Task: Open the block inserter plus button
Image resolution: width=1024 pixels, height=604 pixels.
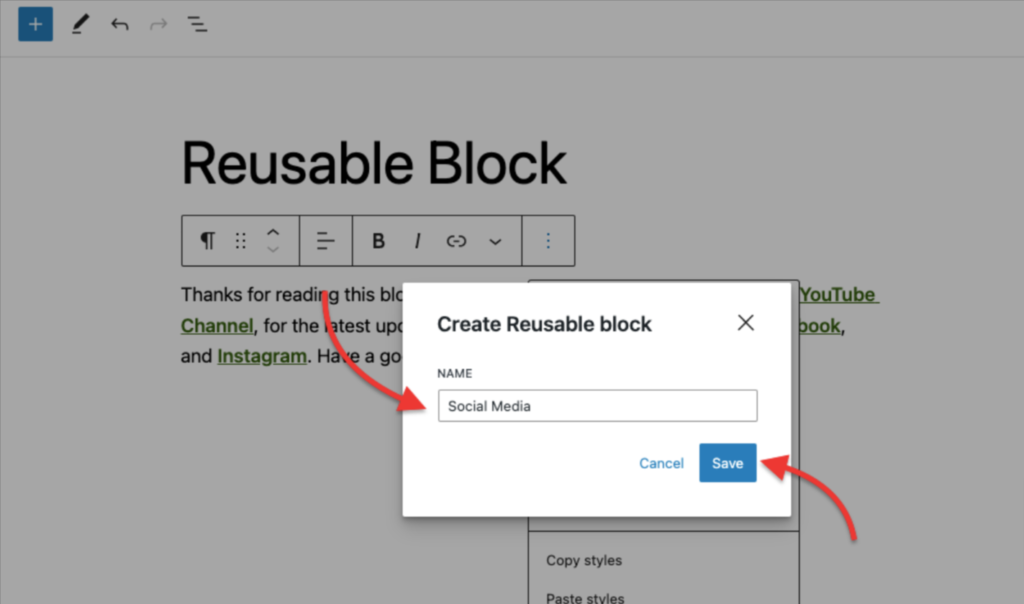Action: tap(35, 24)
